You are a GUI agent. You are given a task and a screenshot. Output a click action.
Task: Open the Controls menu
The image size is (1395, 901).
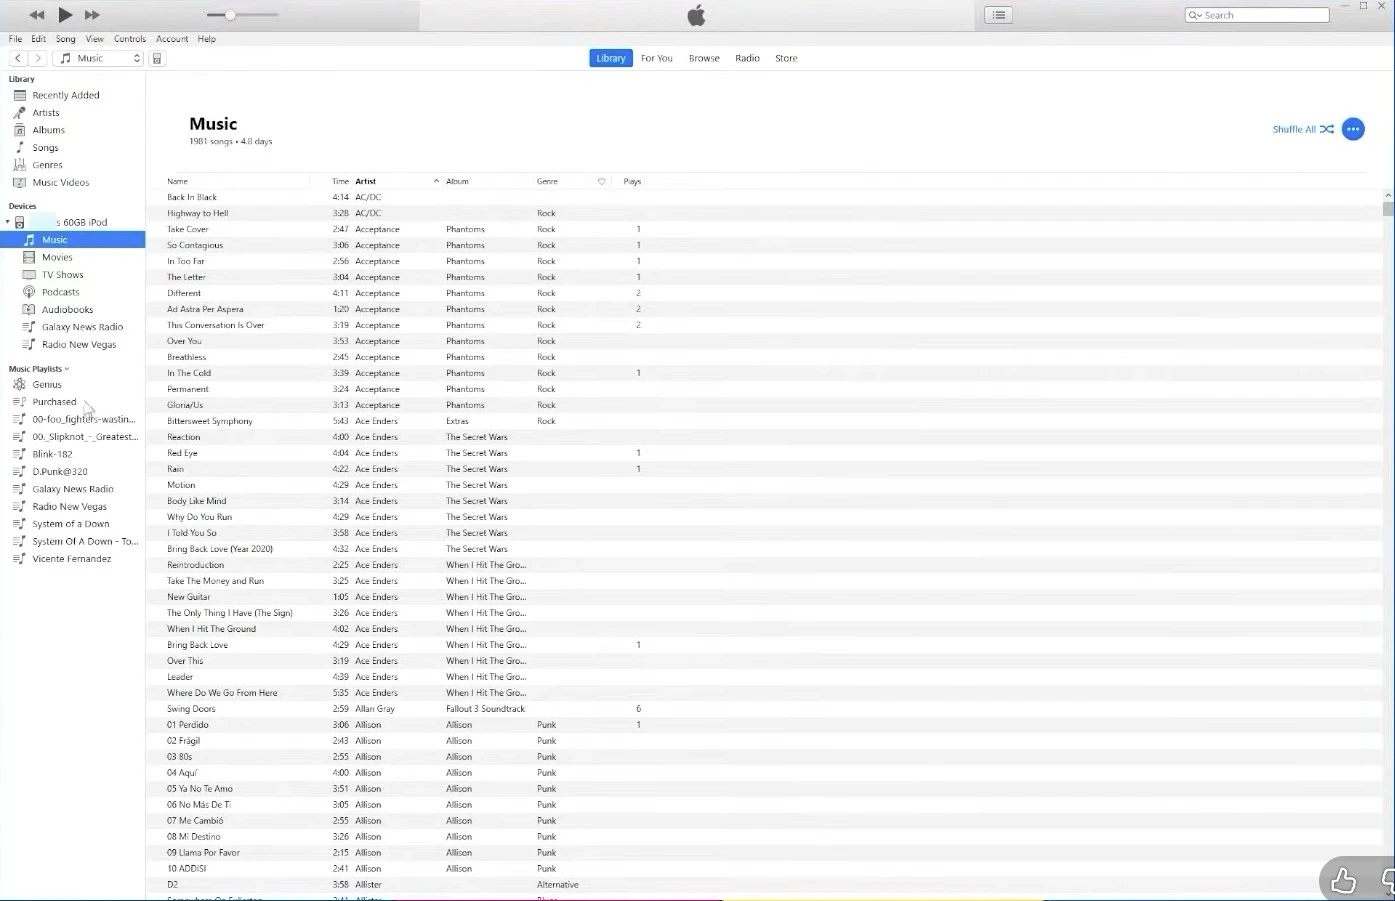[130, 39]
